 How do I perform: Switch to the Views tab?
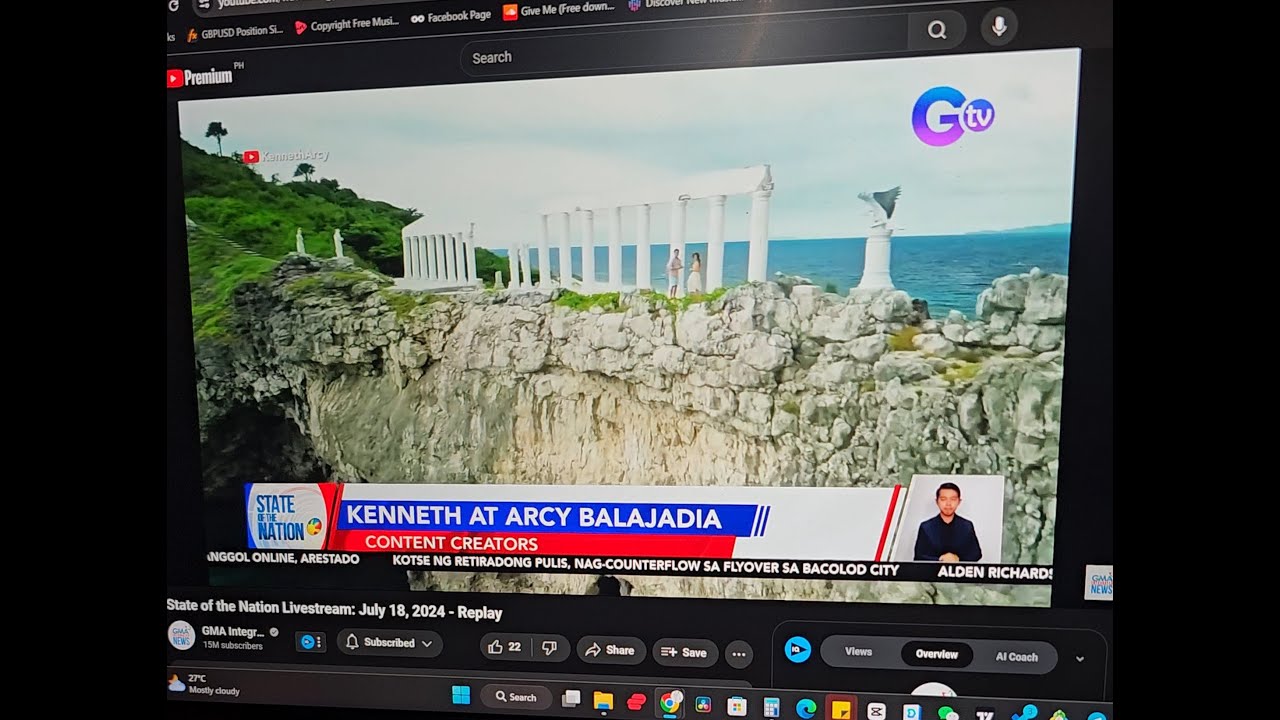859,652
